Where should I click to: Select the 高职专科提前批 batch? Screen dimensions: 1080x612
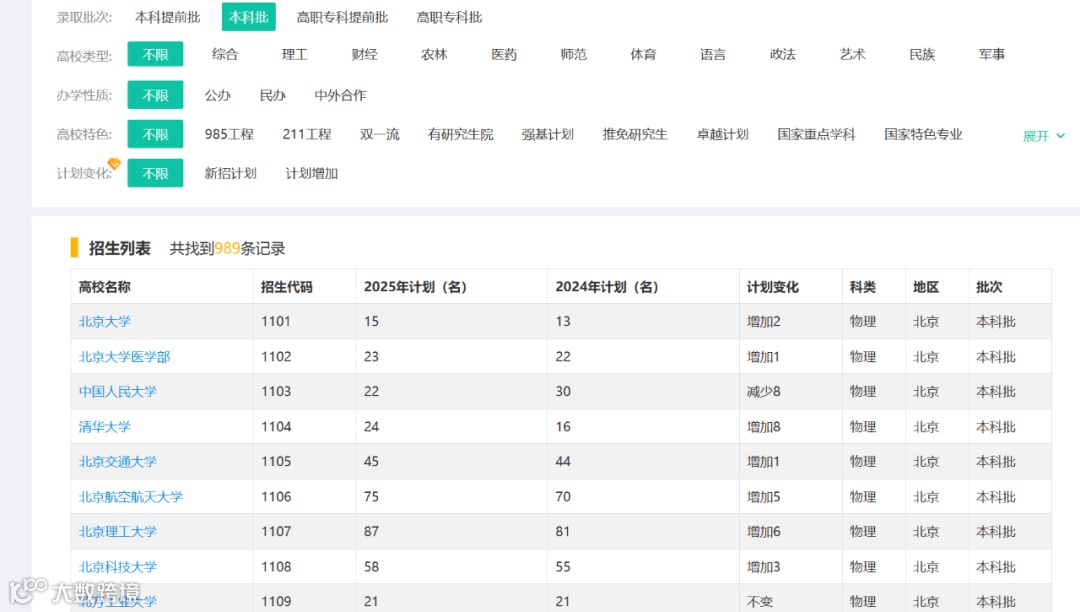coord(342,17)
